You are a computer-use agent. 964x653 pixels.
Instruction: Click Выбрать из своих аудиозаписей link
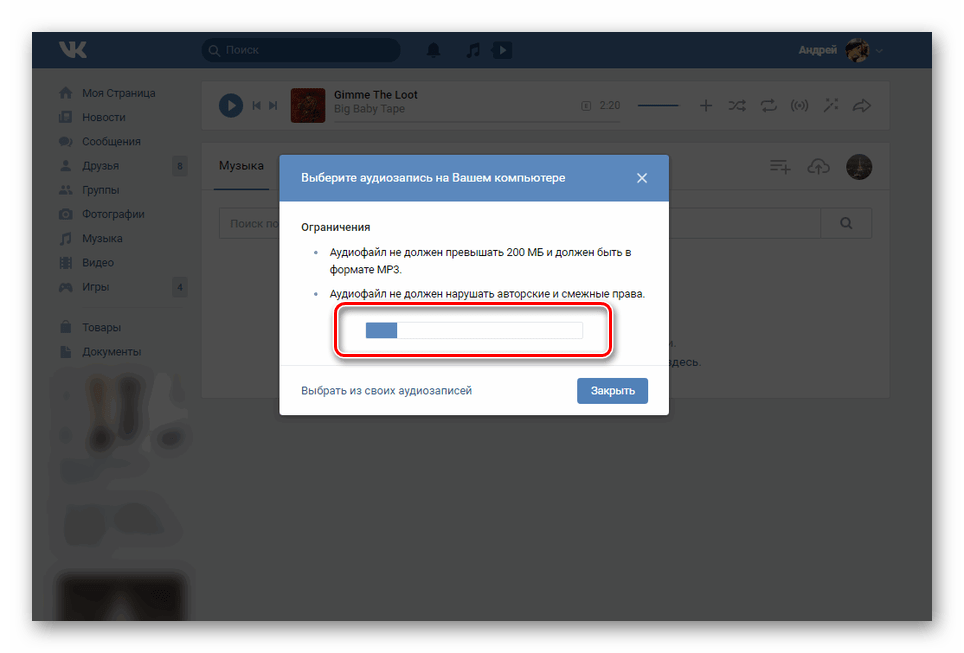386,390
